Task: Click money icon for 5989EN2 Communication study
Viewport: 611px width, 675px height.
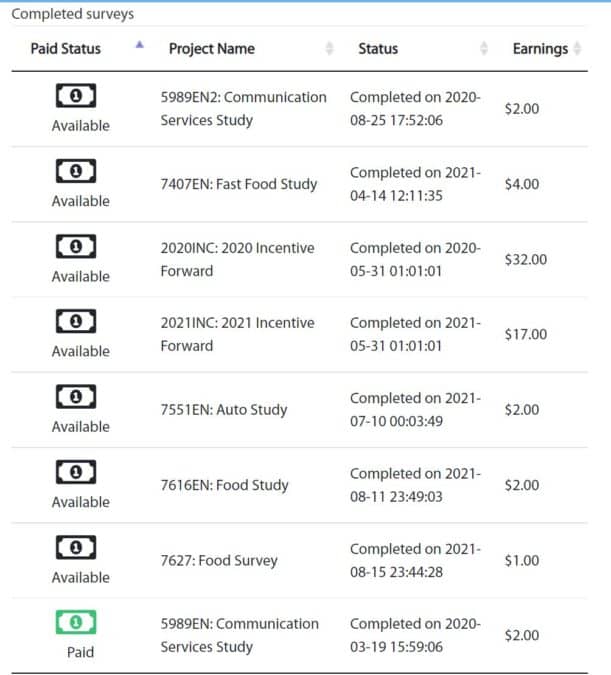Action: pos(76,96)
